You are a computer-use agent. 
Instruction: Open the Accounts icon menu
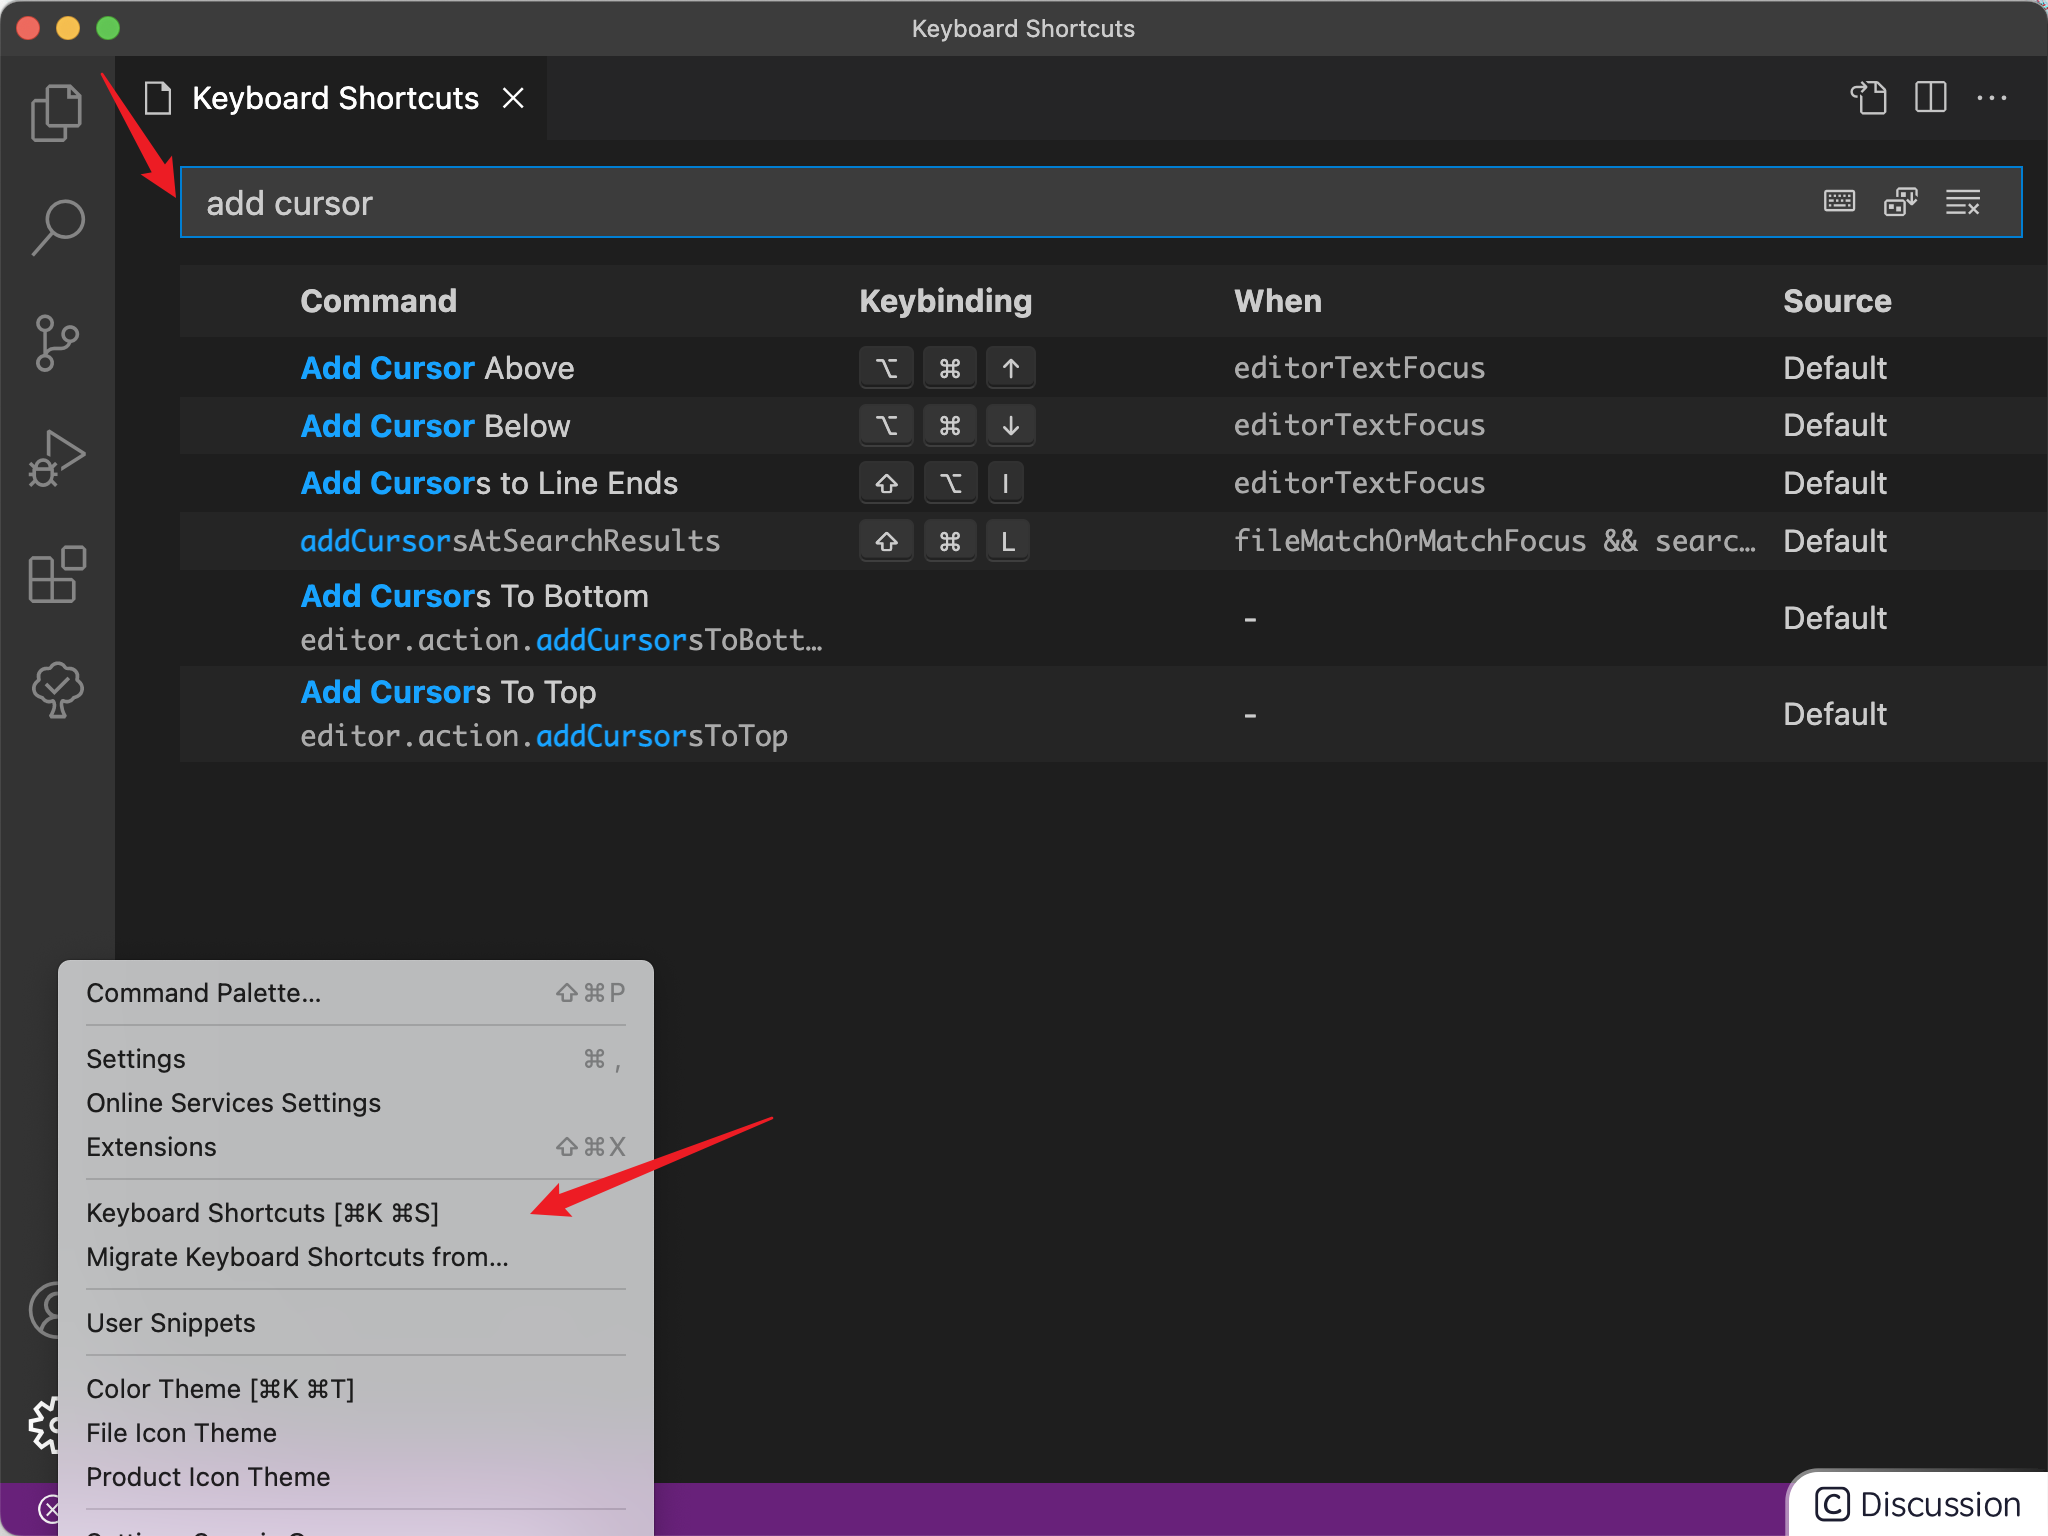click(x=44, y=1310)
